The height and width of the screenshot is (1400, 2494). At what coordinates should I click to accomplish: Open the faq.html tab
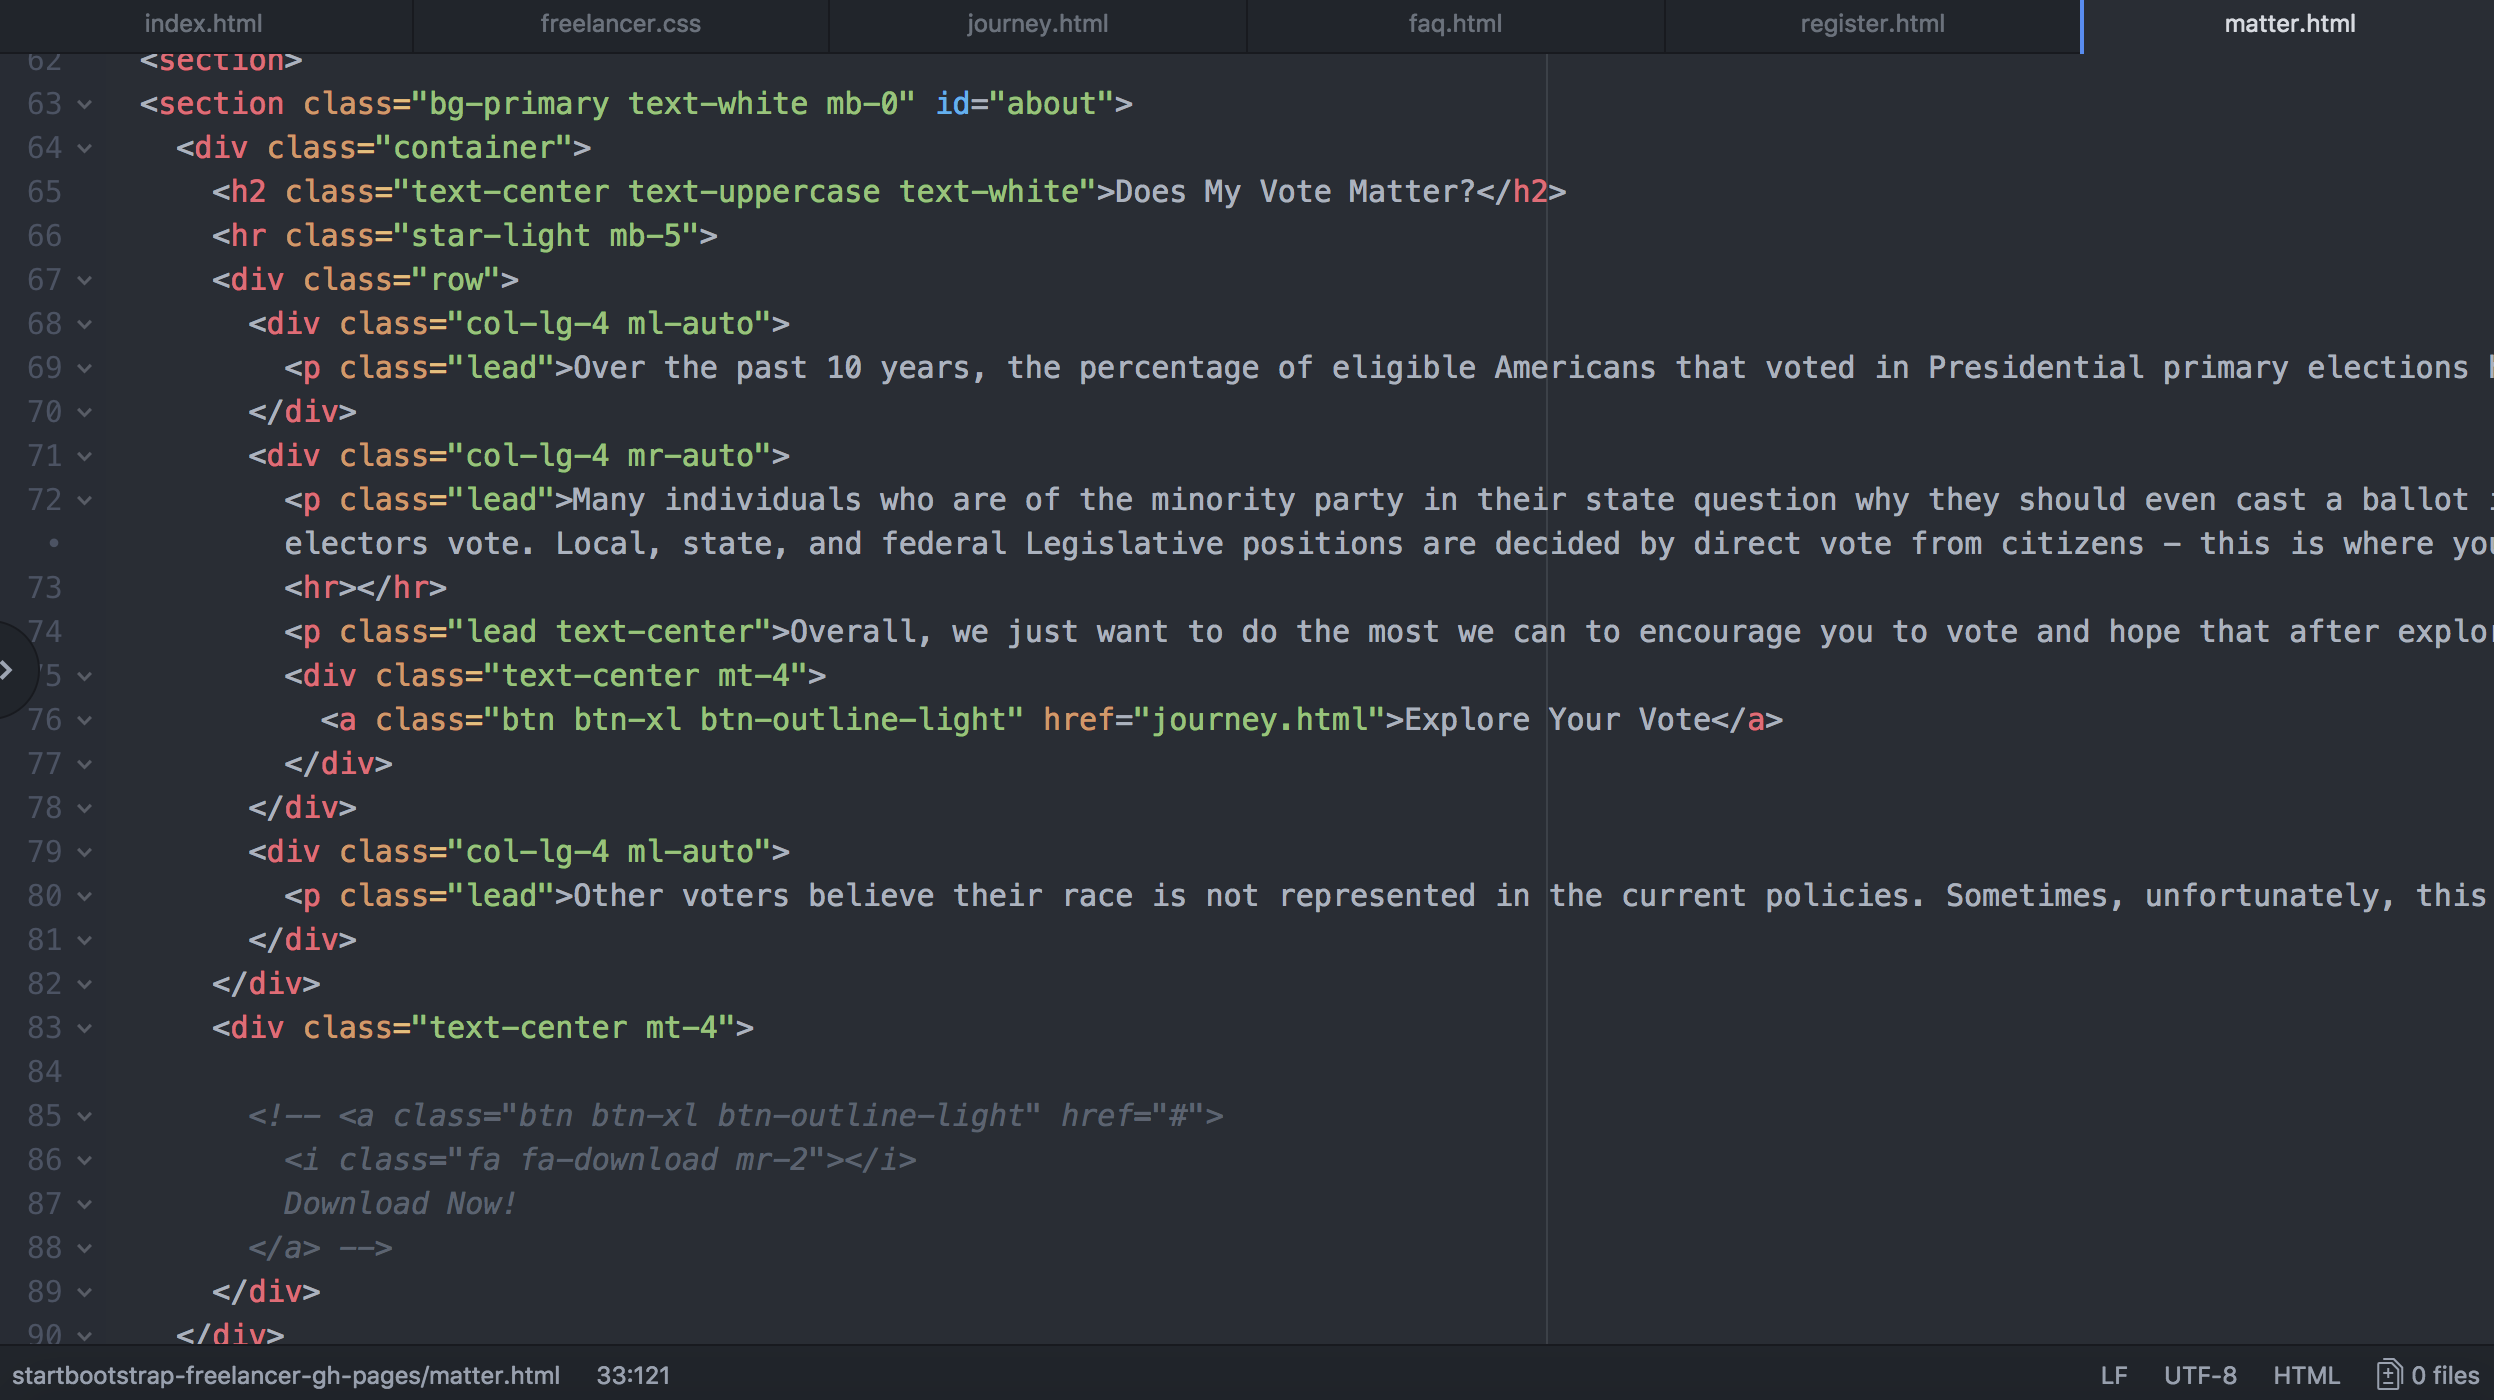(x=1455, y=23)
